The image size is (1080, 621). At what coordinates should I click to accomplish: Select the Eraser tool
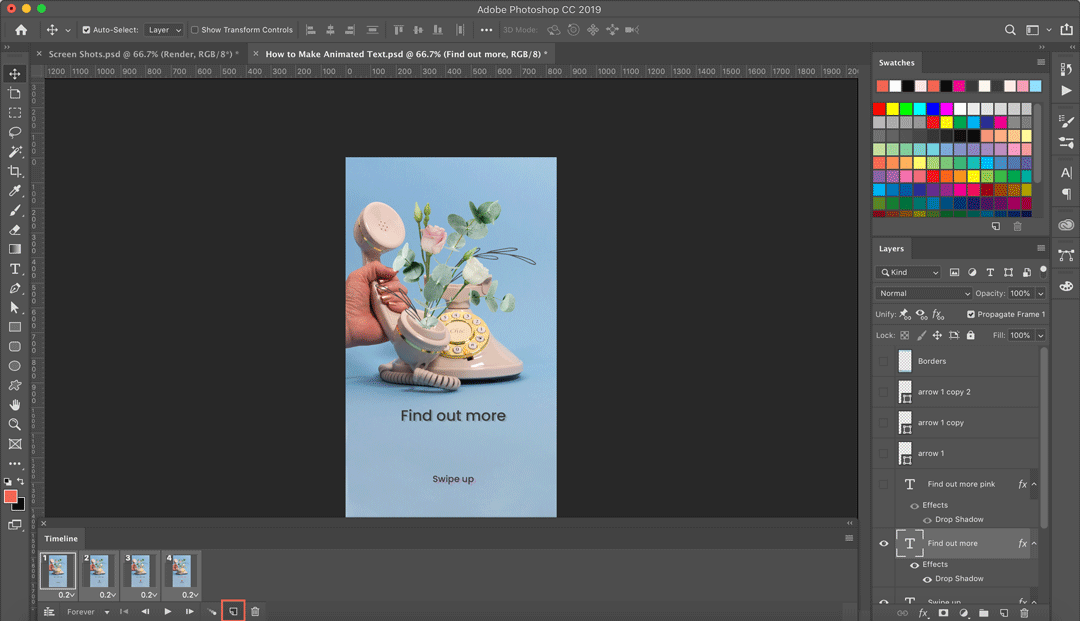click(14, 230)
